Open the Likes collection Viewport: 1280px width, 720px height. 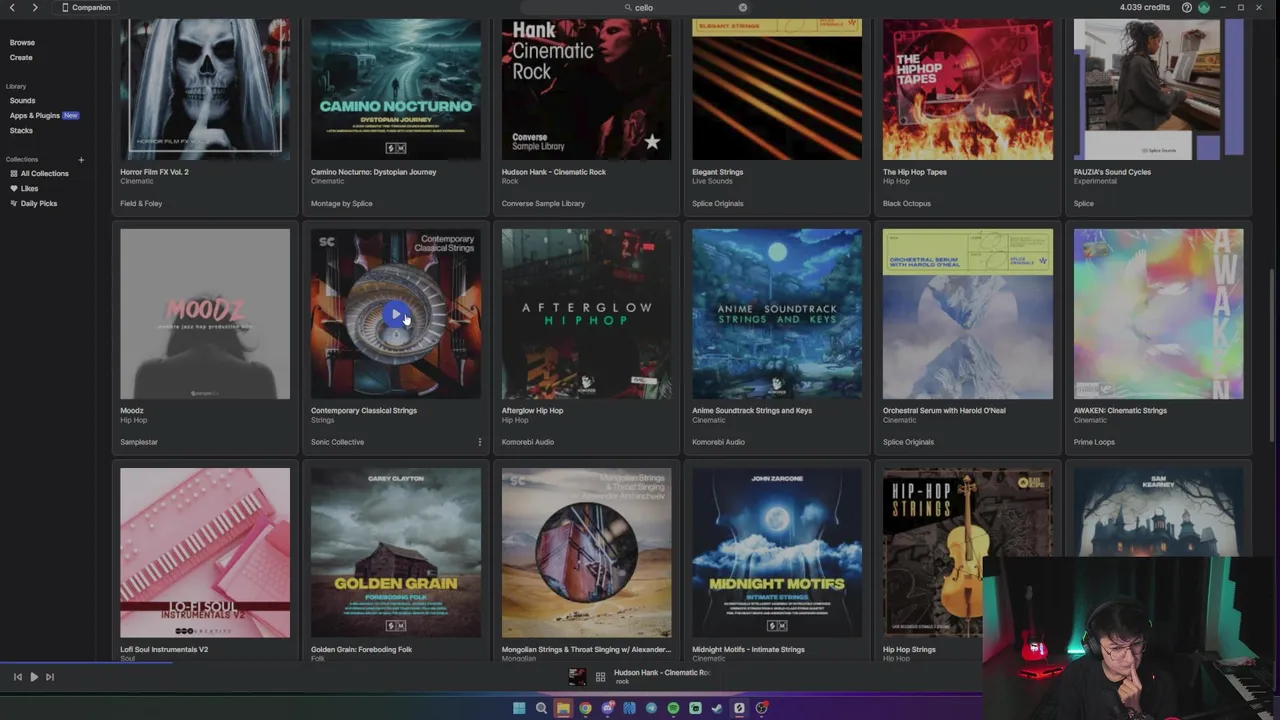pos(24,188)
